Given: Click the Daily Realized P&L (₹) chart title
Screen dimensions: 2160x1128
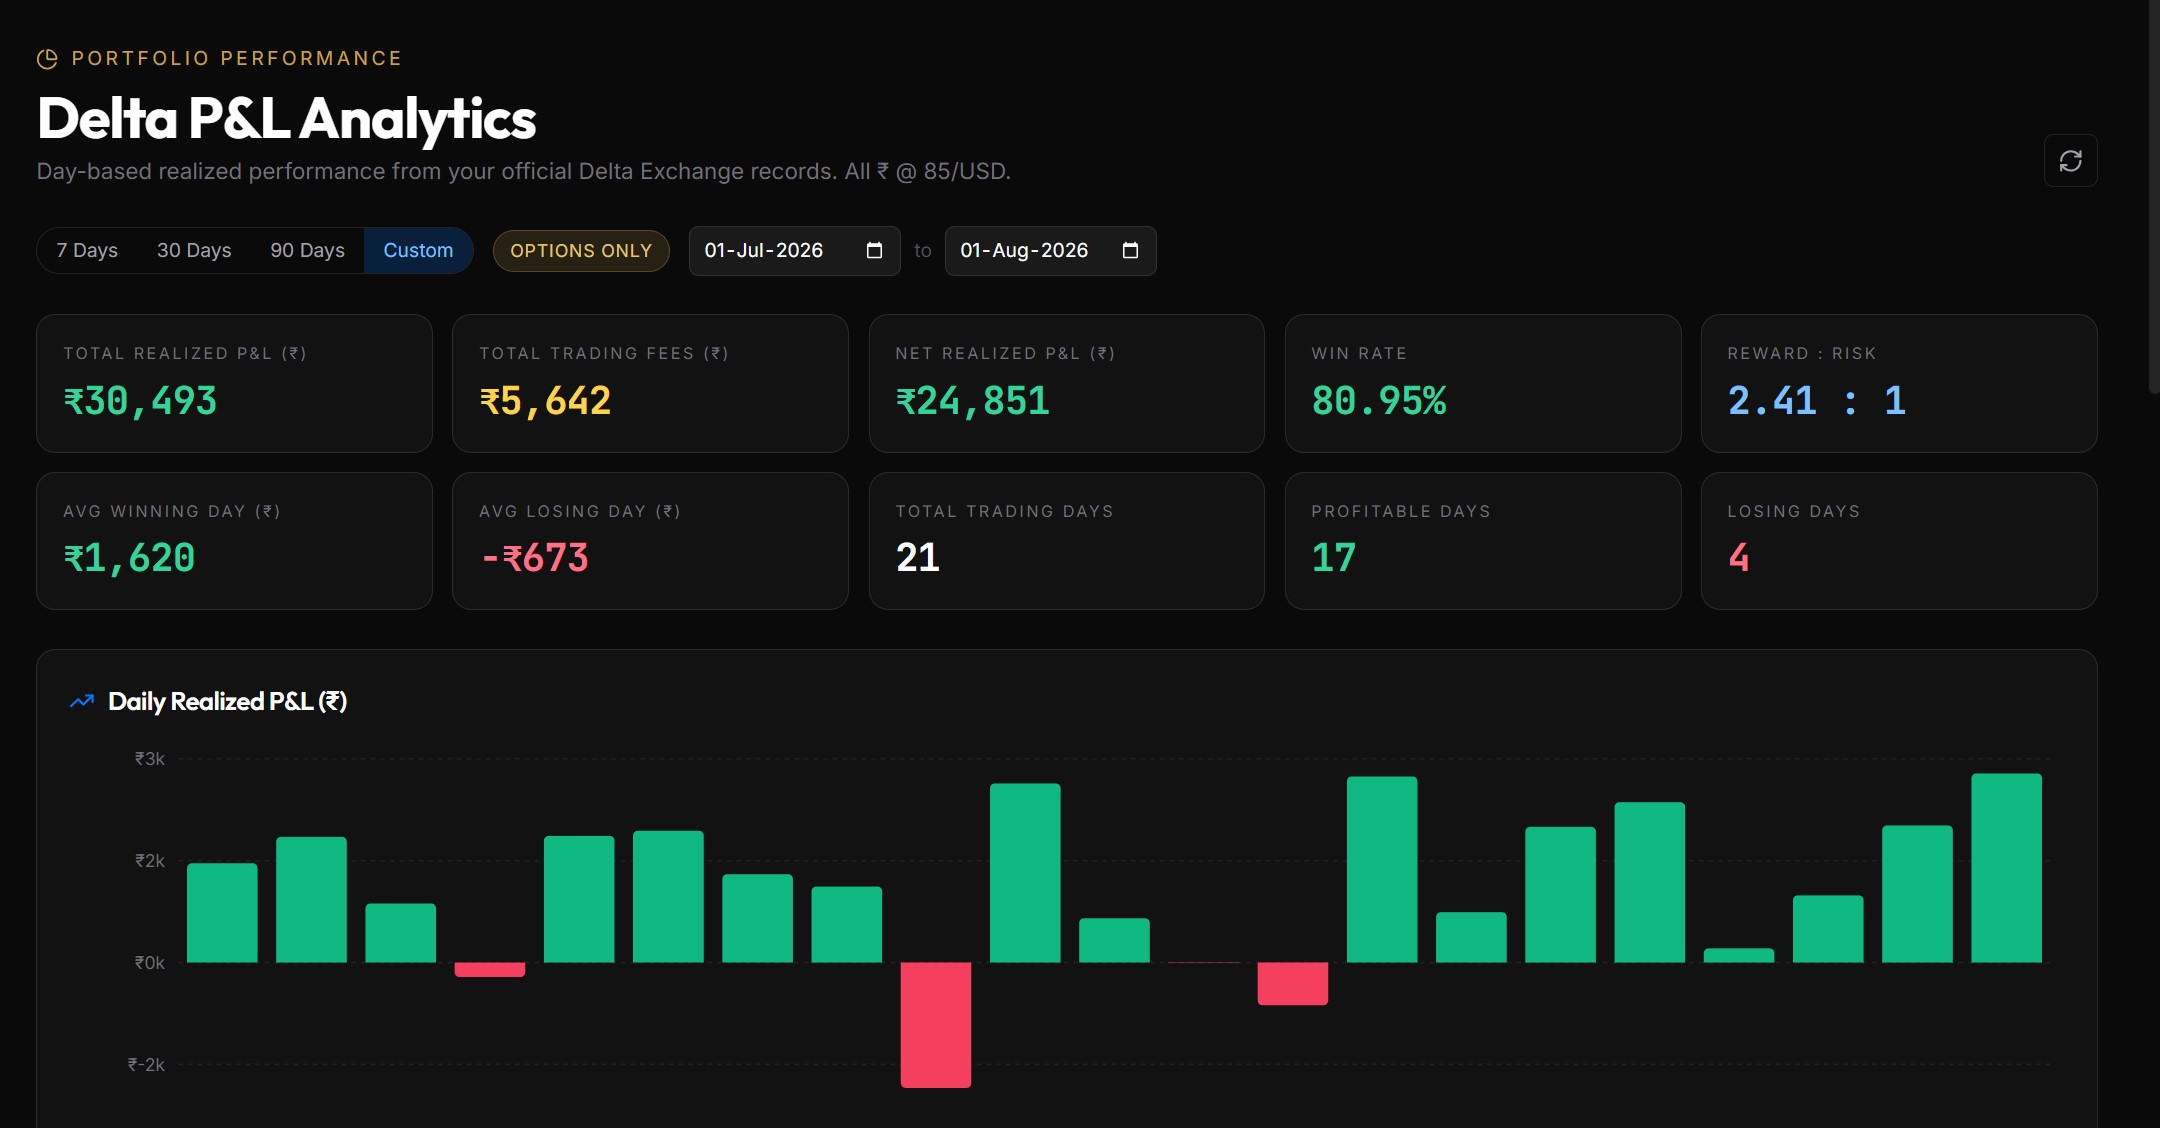Looking at the screenshot, I should 227,701.
